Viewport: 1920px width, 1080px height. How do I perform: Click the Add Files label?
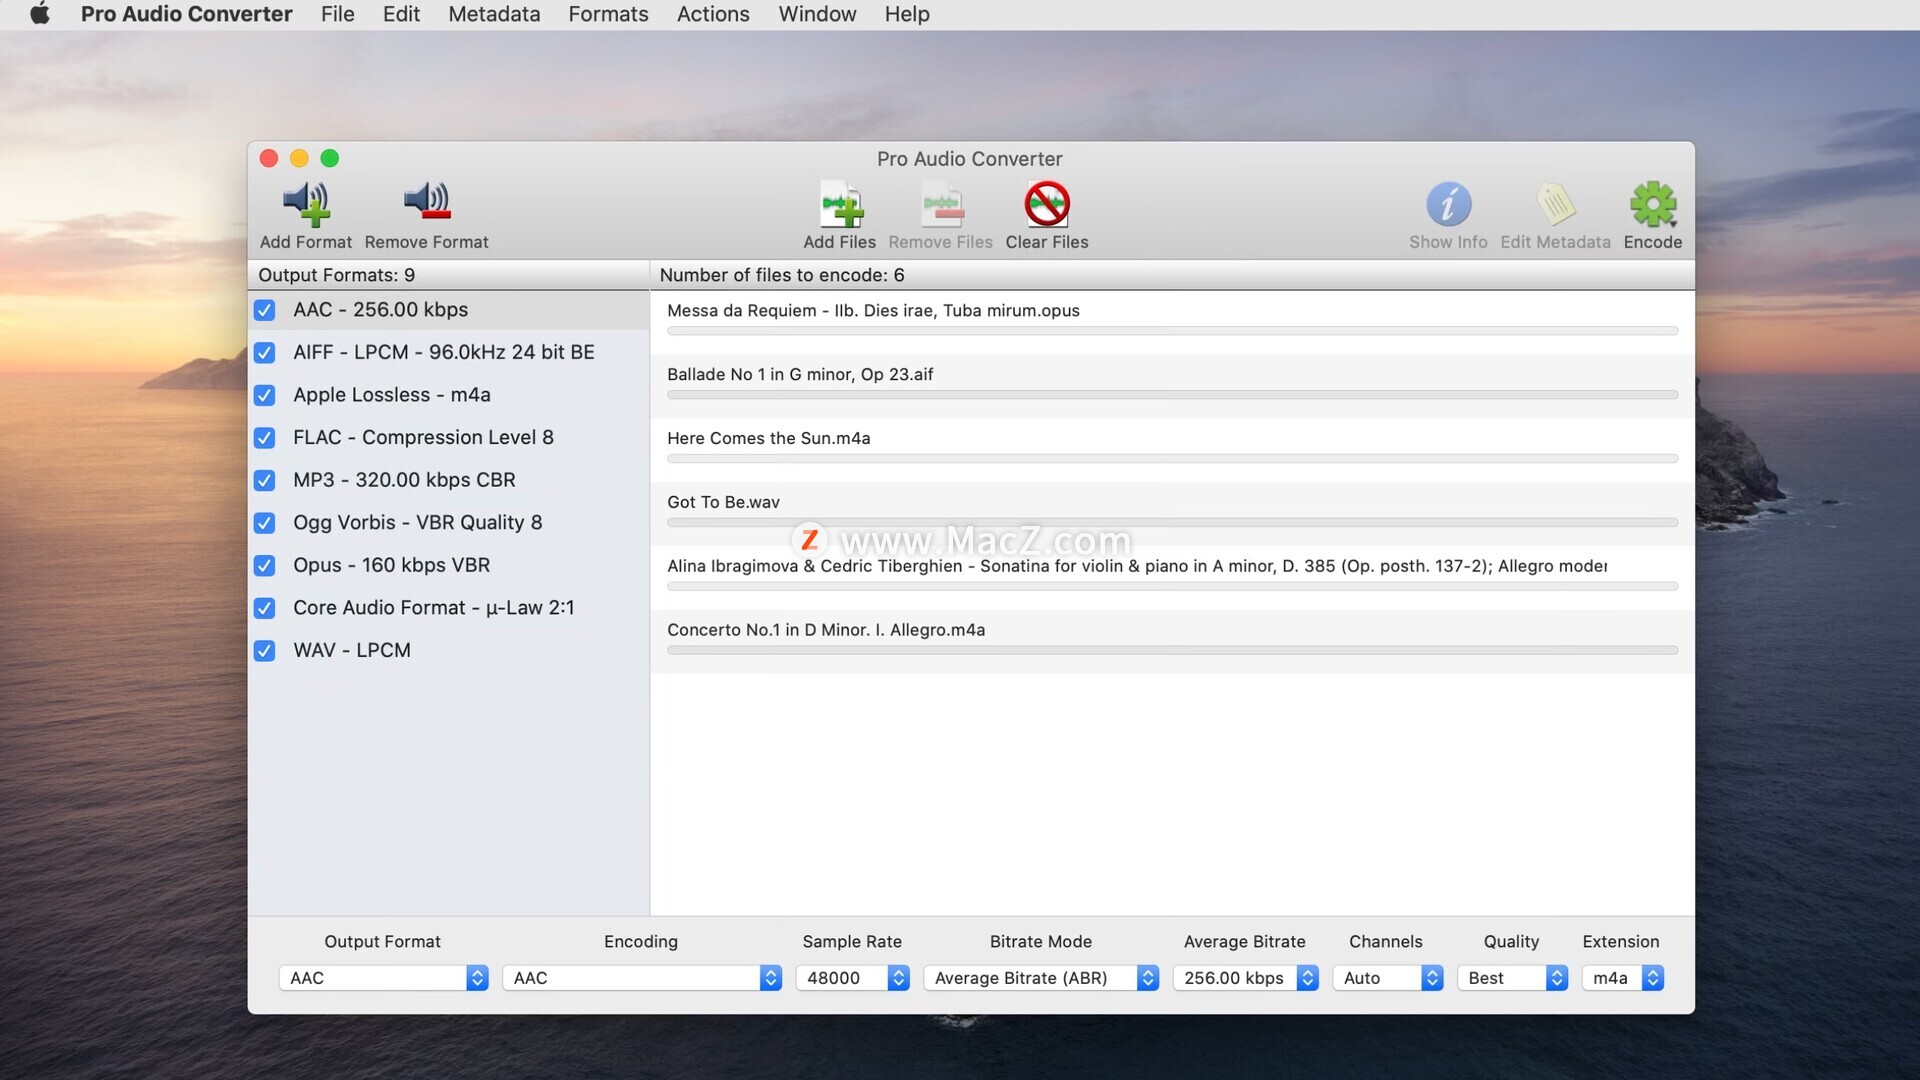840,242
